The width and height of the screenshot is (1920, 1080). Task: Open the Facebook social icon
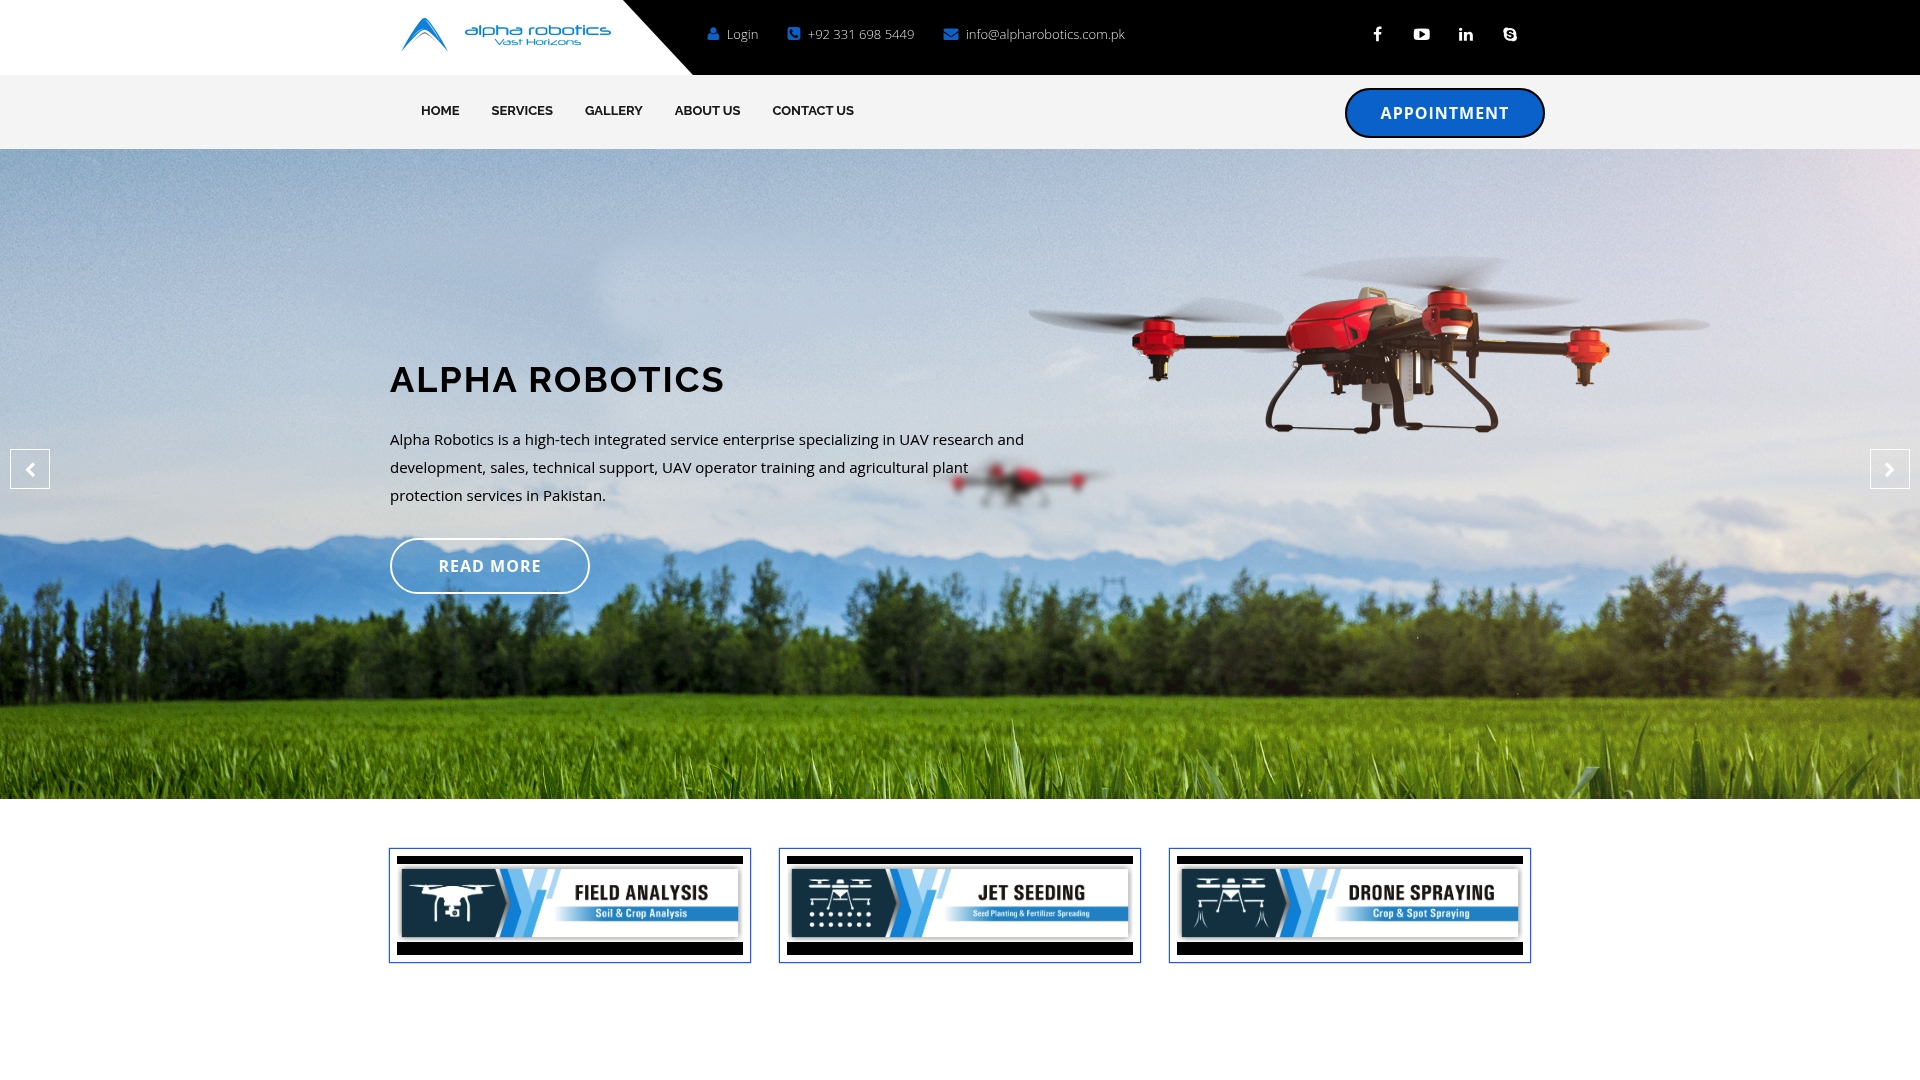[1377, 34]
